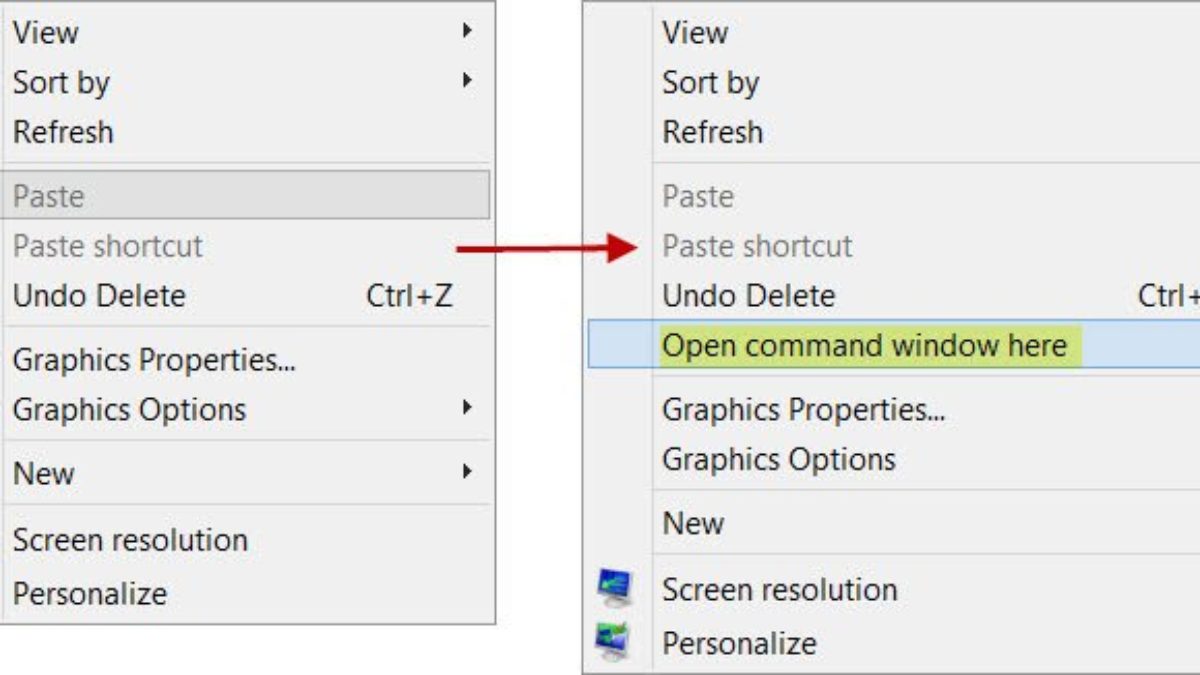Expand the Sort by submenu arrow
The height and width of the screenshot is (675, 1200).
coord(467,81)
